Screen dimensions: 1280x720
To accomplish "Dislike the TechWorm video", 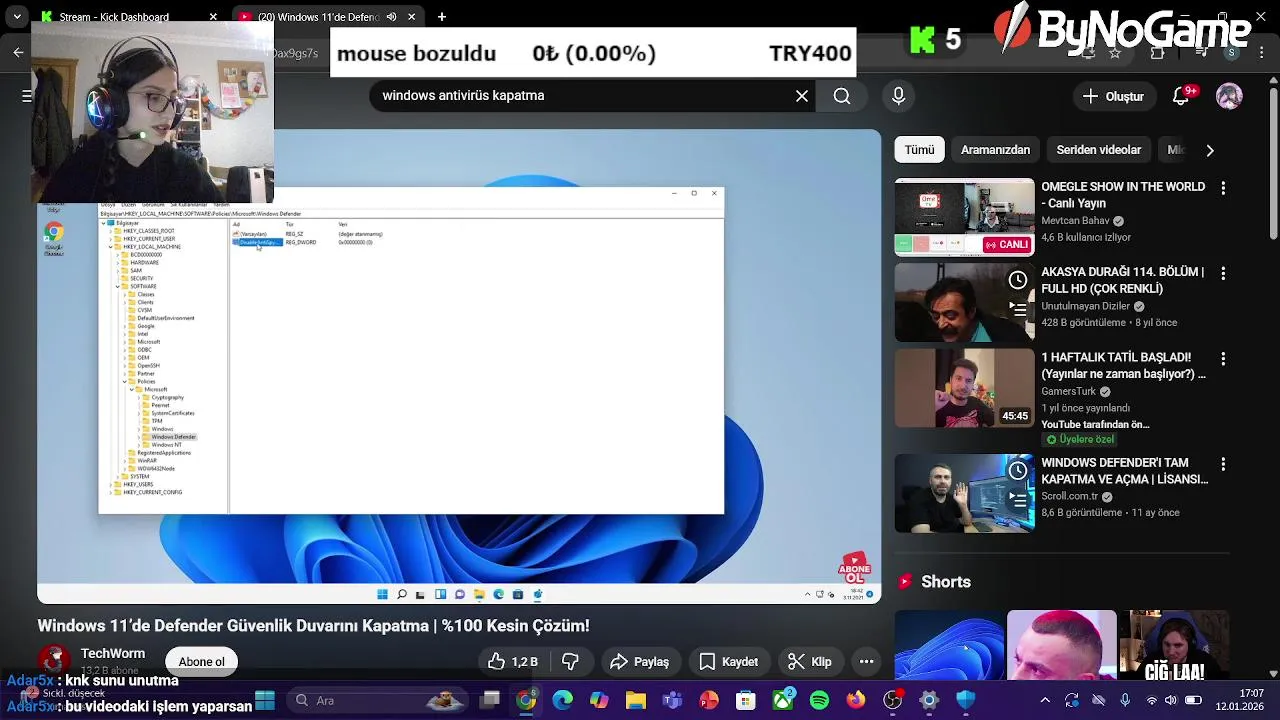I will 571,662.
